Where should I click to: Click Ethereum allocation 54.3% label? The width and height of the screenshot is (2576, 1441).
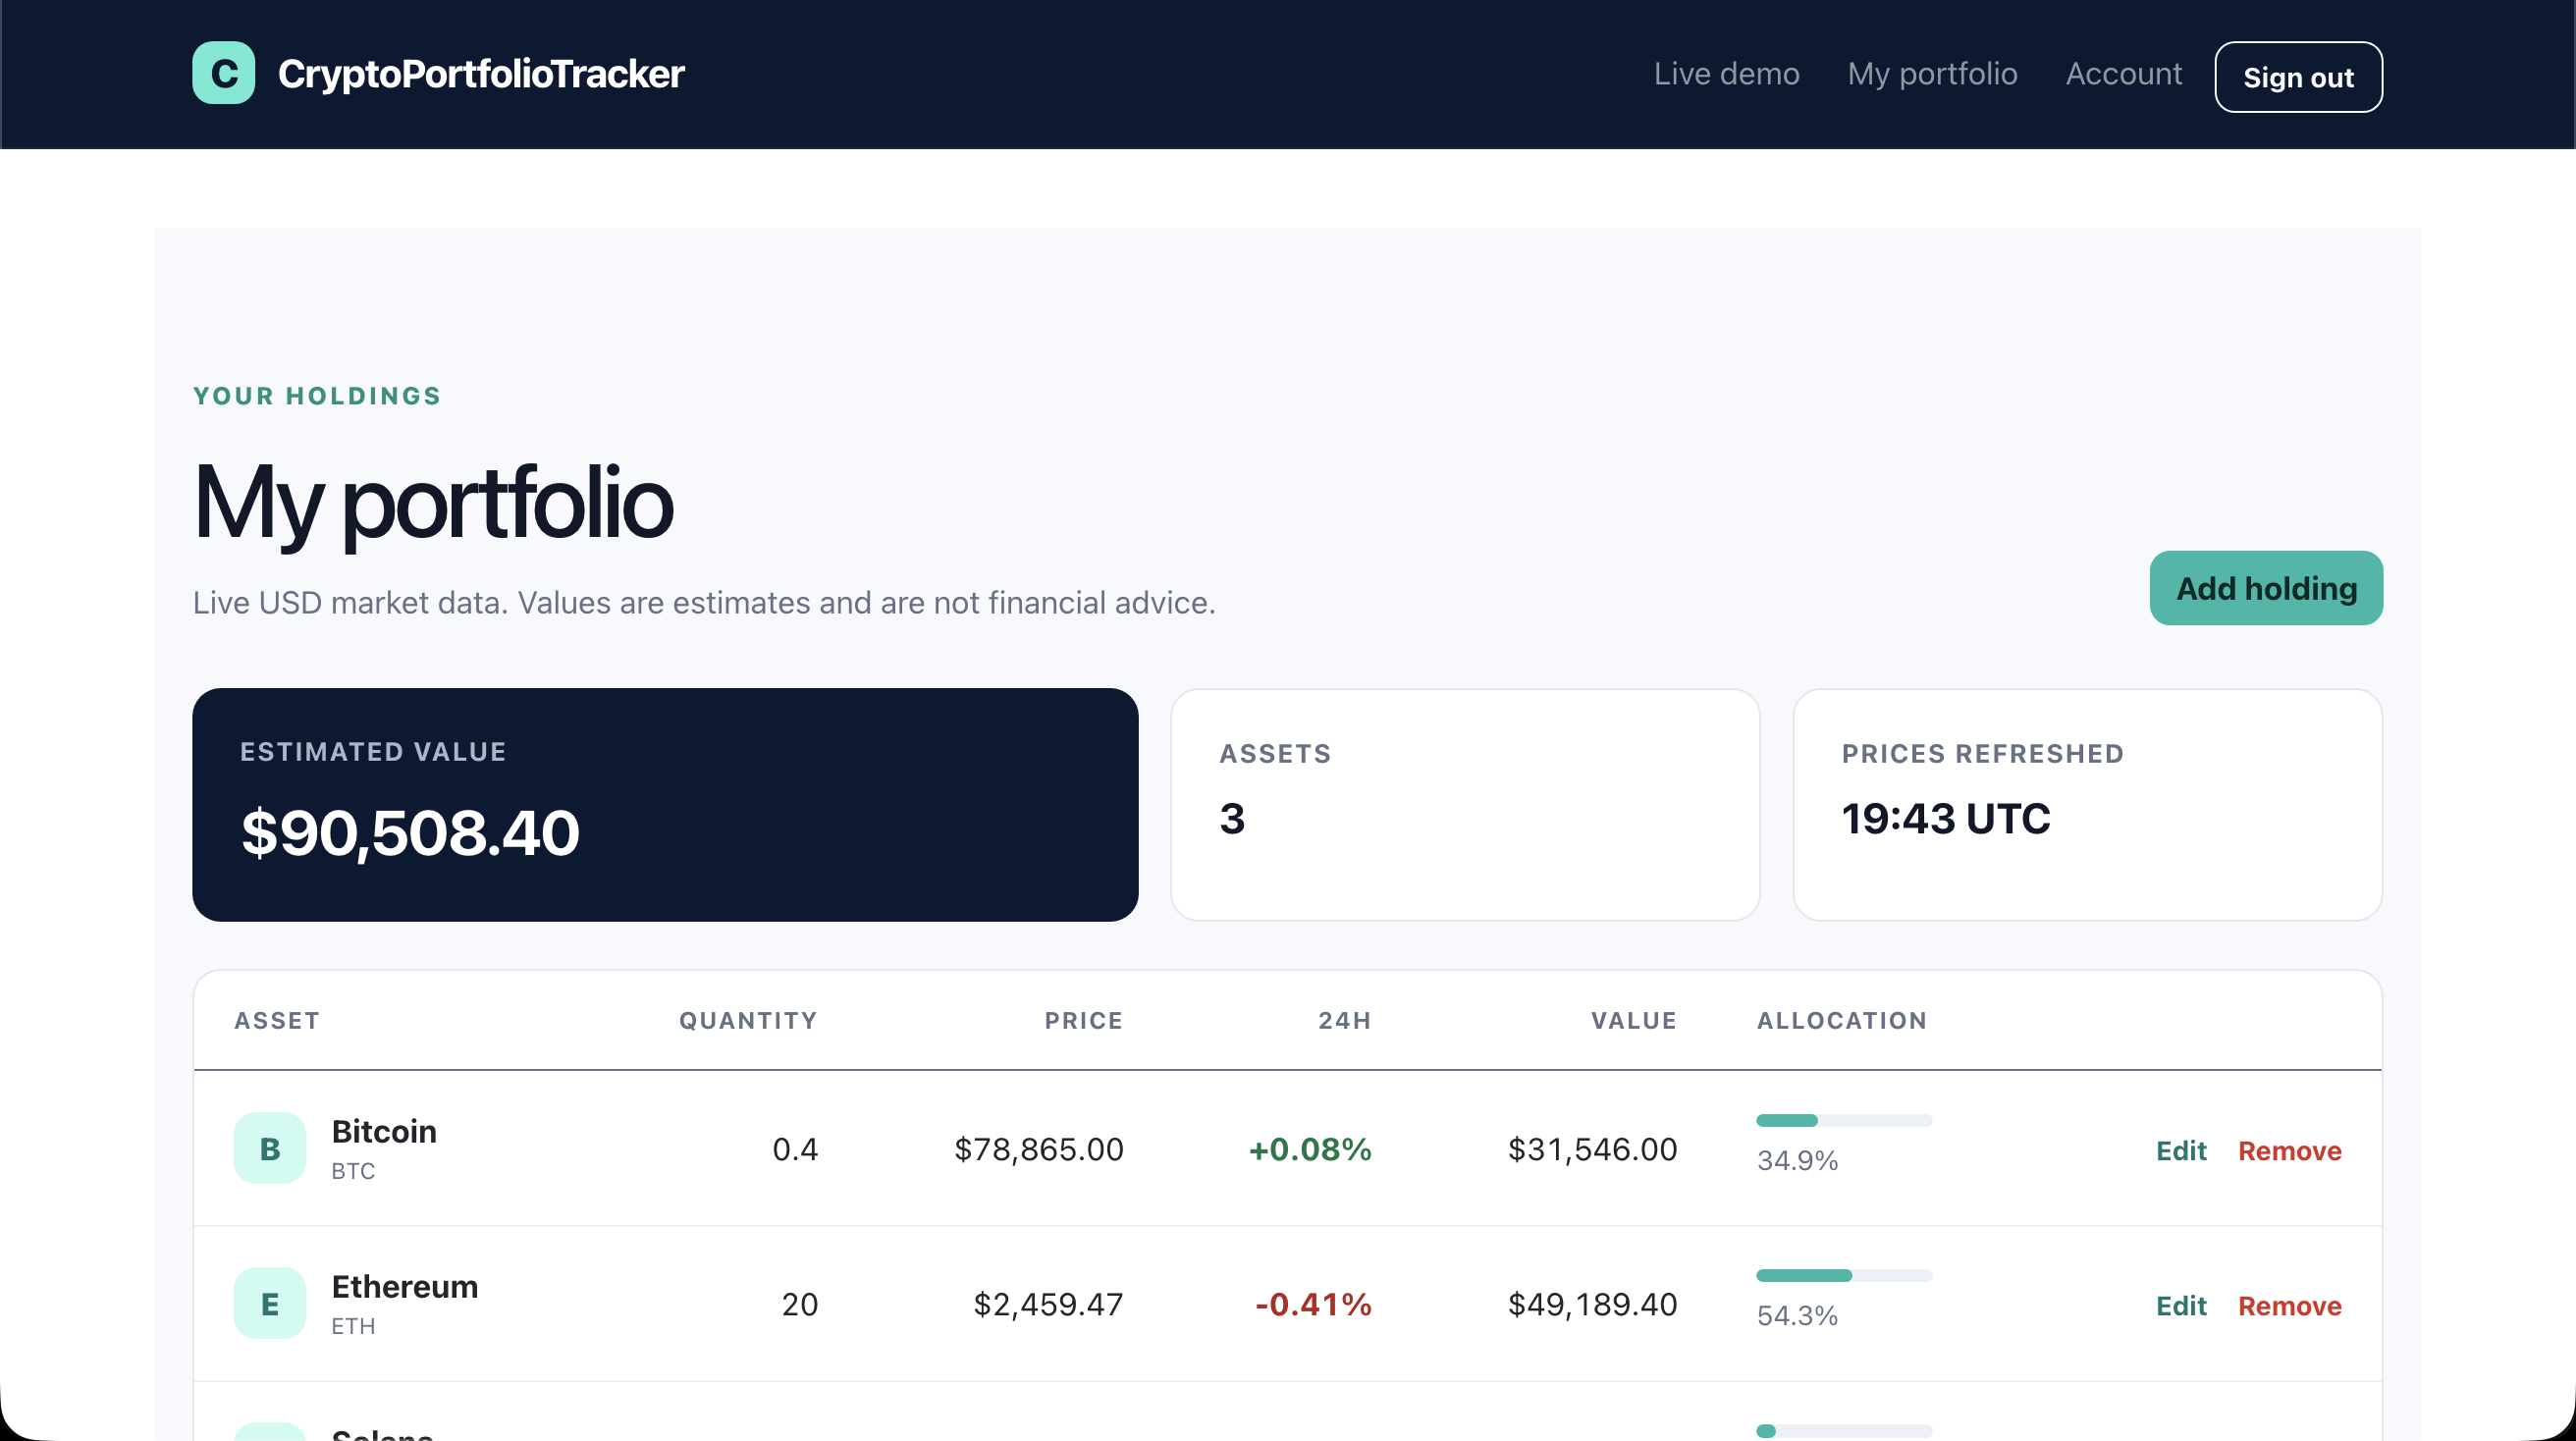[x=1797, y=1315]
